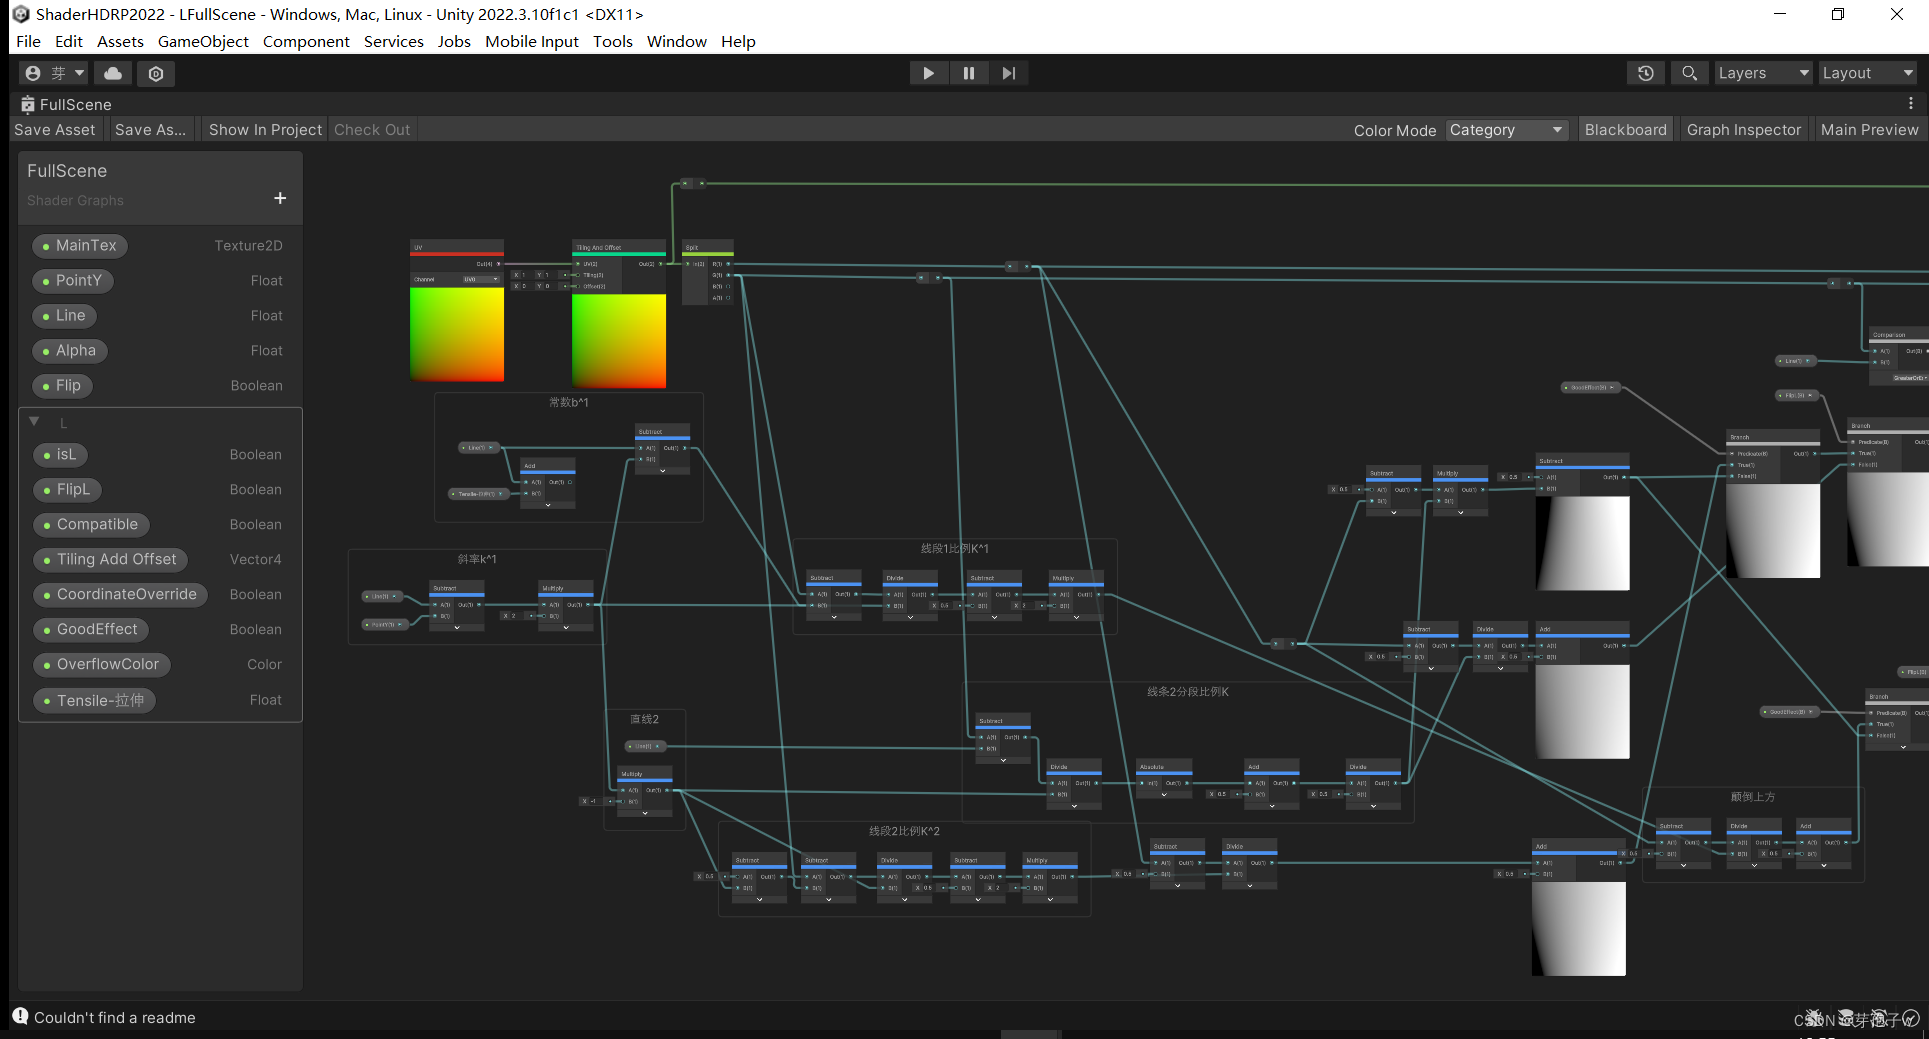
Task: Click Tiling And Offset node preview
Action: (619, 341)
